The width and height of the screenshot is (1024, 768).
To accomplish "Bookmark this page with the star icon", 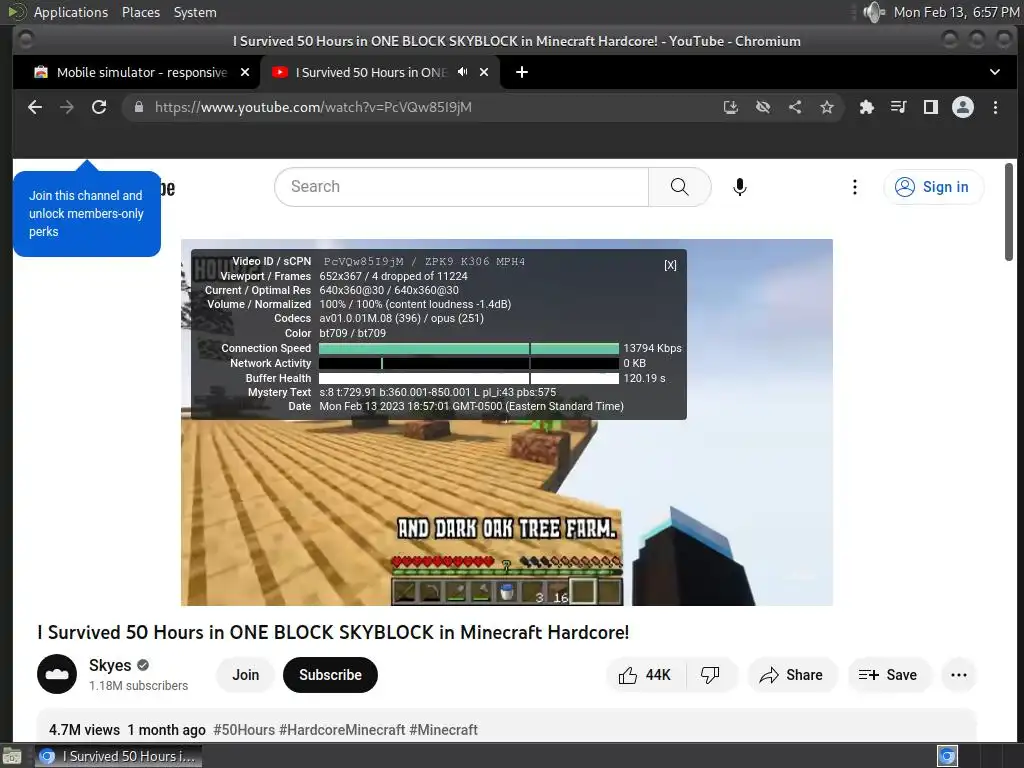I will (x=827, y=107).
